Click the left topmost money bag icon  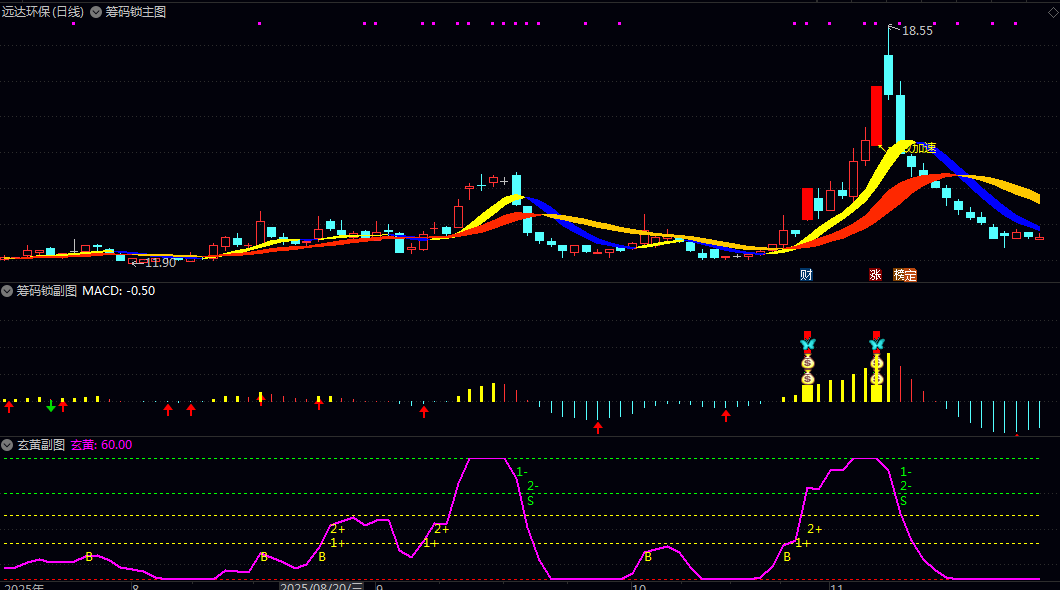[x=807, y=362]
